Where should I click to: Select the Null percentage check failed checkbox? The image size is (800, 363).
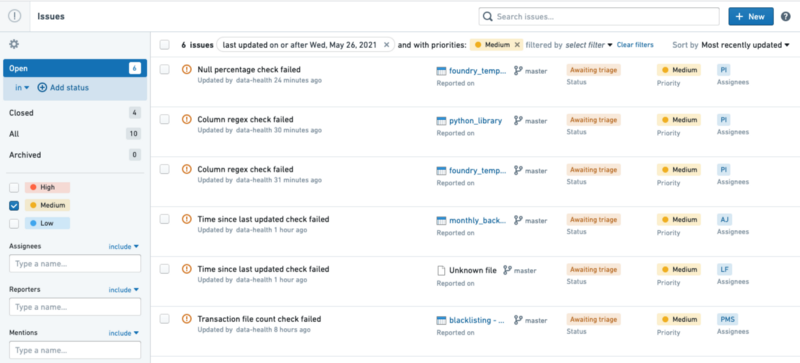(x=164, y=69)
